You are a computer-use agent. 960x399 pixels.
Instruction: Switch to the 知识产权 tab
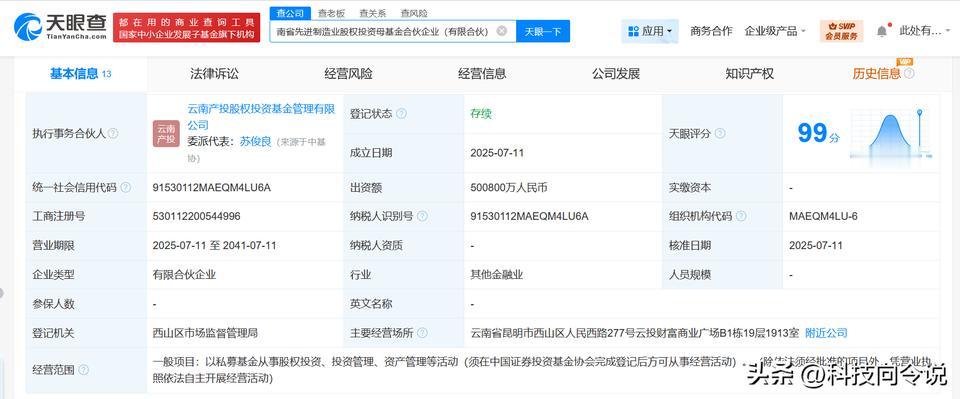click(750, 74)
